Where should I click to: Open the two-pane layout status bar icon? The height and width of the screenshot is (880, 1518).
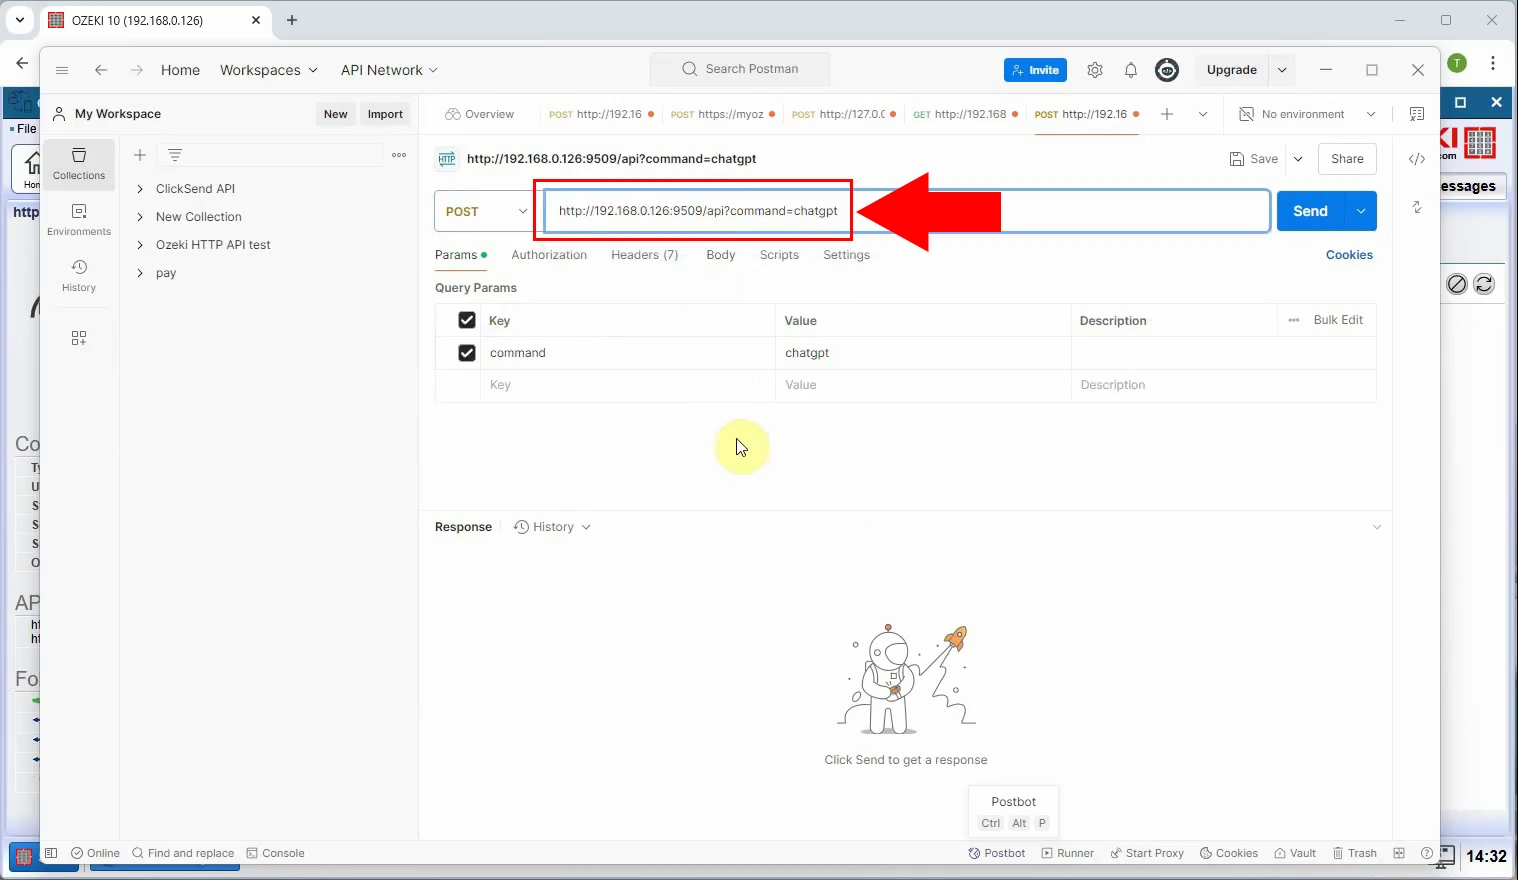pos(1399,853)
